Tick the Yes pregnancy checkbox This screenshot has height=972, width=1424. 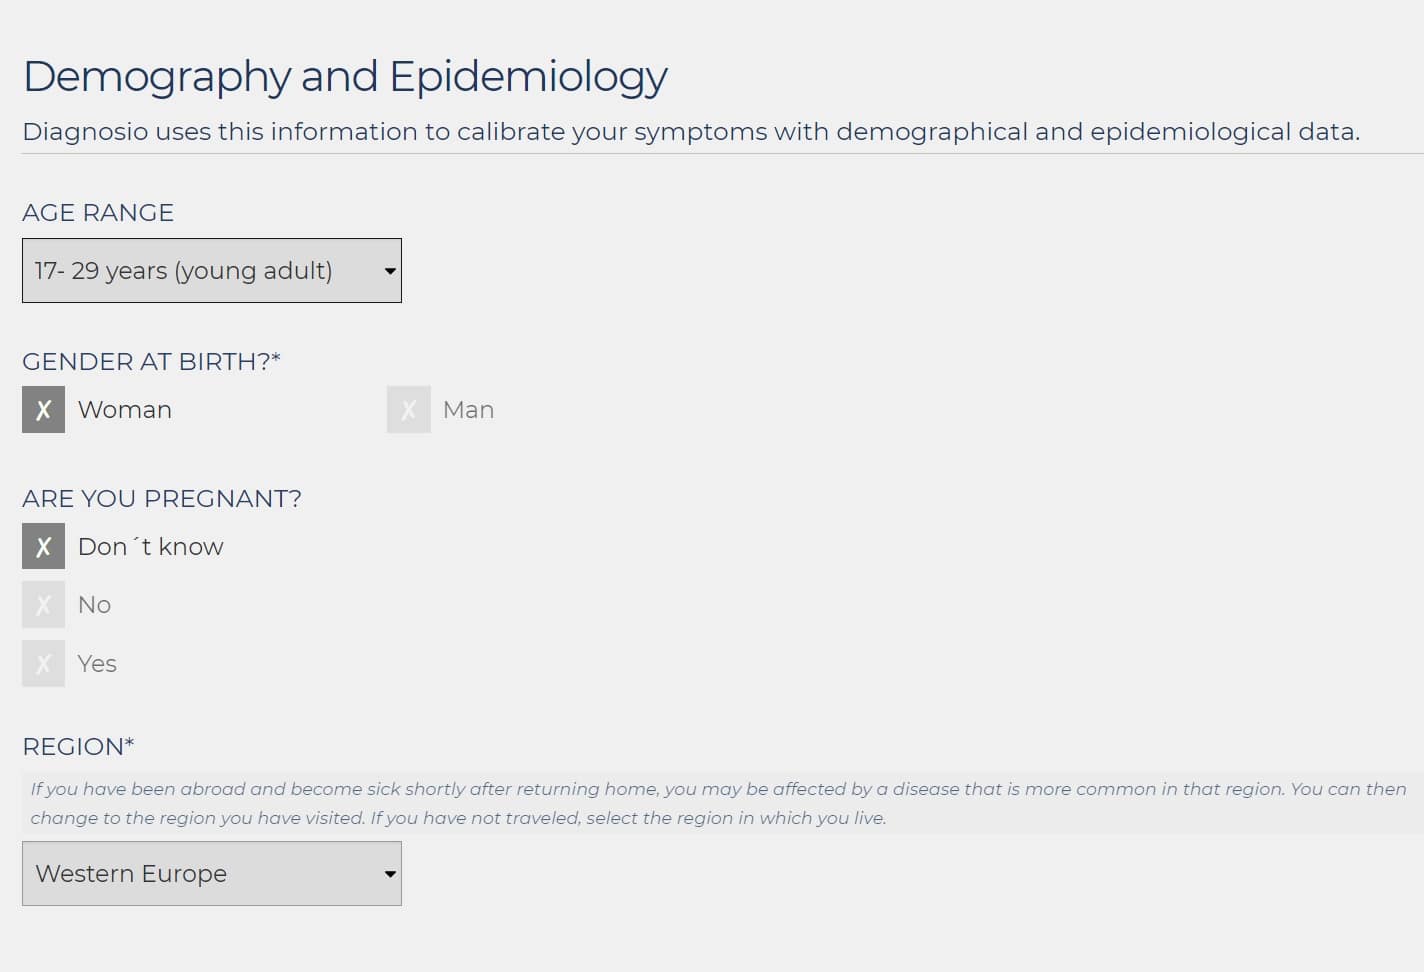click(43, 664)
